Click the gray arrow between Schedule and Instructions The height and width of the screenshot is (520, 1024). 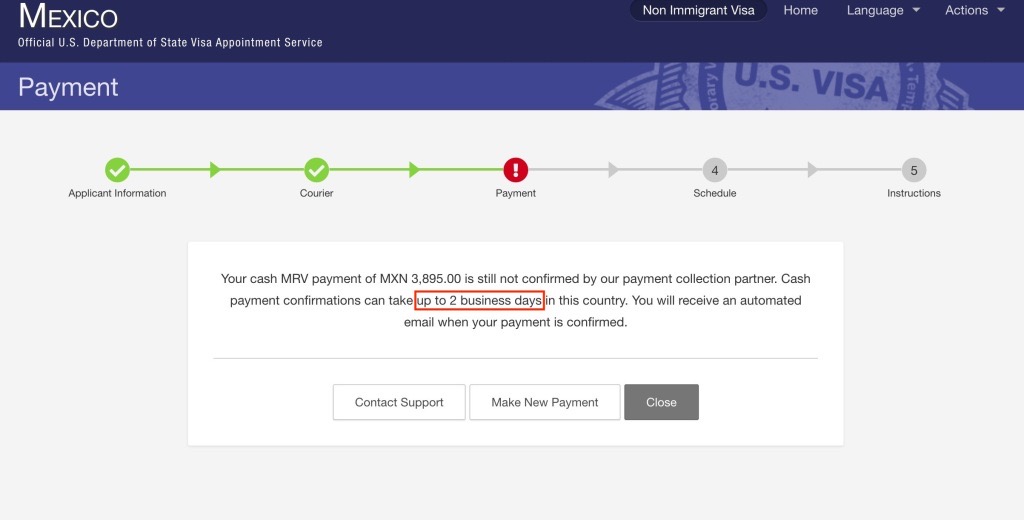pos(813,170)
